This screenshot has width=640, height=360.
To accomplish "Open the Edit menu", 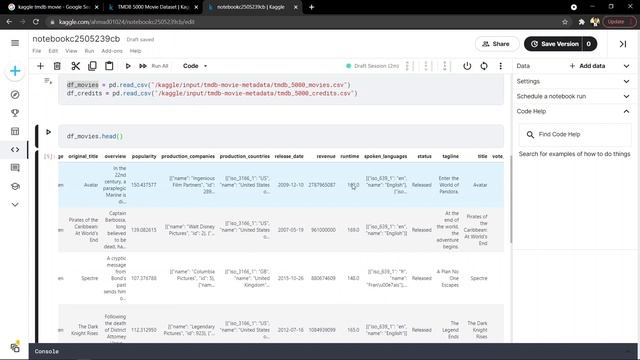I will (x=53, y=51).
